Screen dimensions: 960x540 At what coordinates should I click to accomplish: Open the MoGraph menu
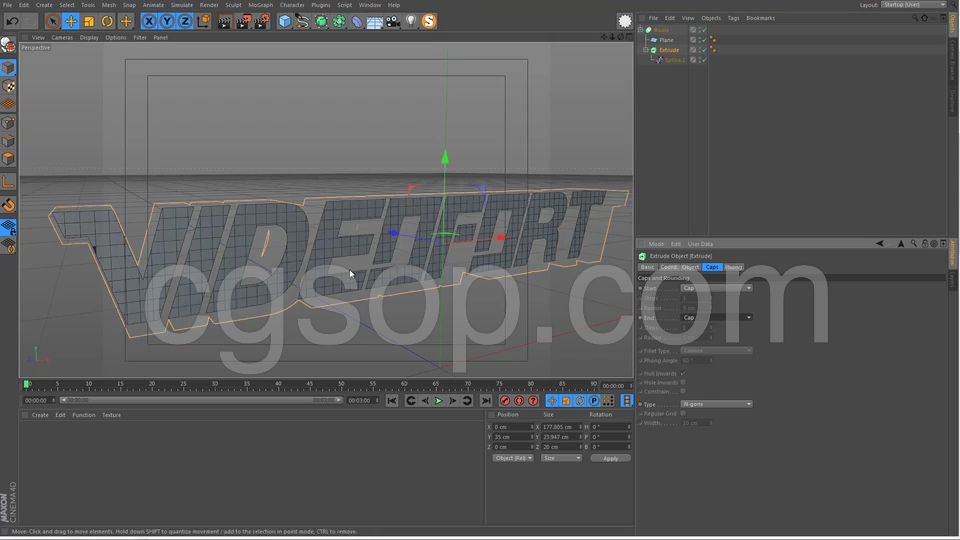coord(260,5)
